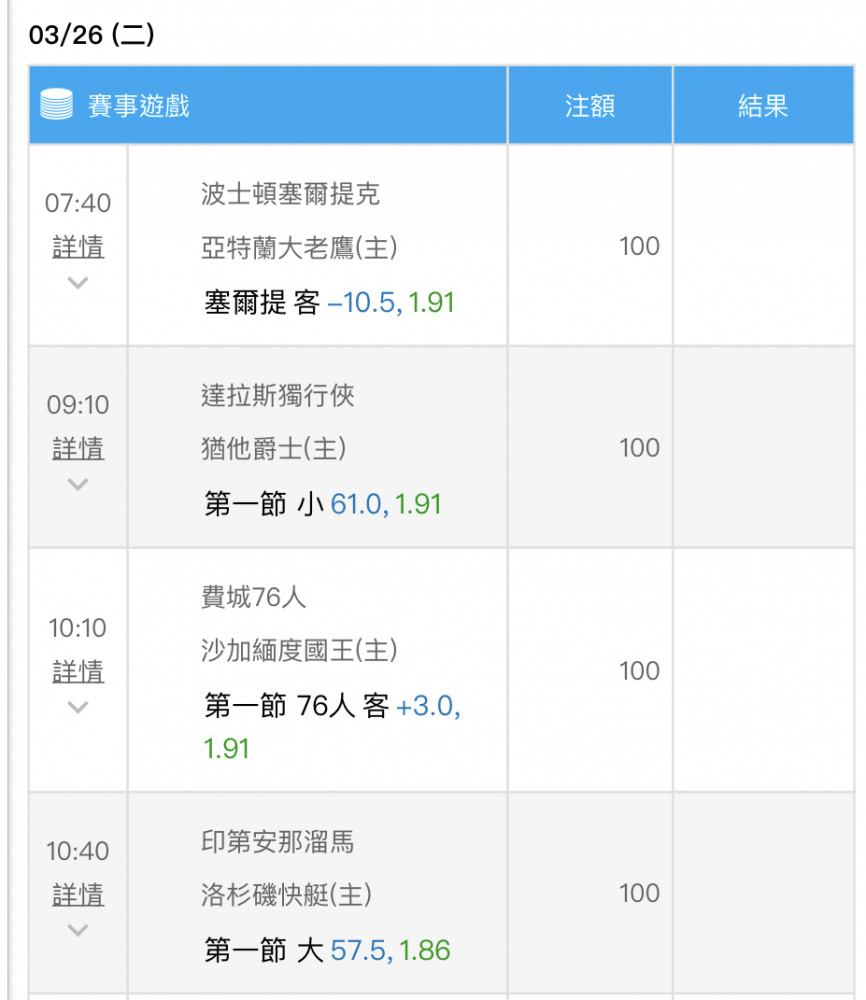Click 達拉斯獨行俠 team name
Screen dimensions: 866x1000
click(277, 396)
